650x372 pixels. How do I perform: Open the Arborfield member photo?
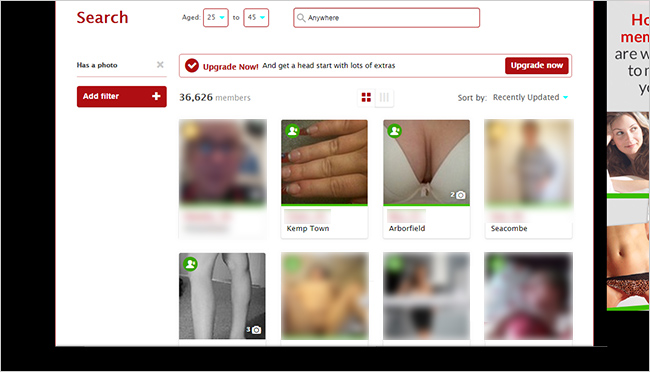[427, 162]
